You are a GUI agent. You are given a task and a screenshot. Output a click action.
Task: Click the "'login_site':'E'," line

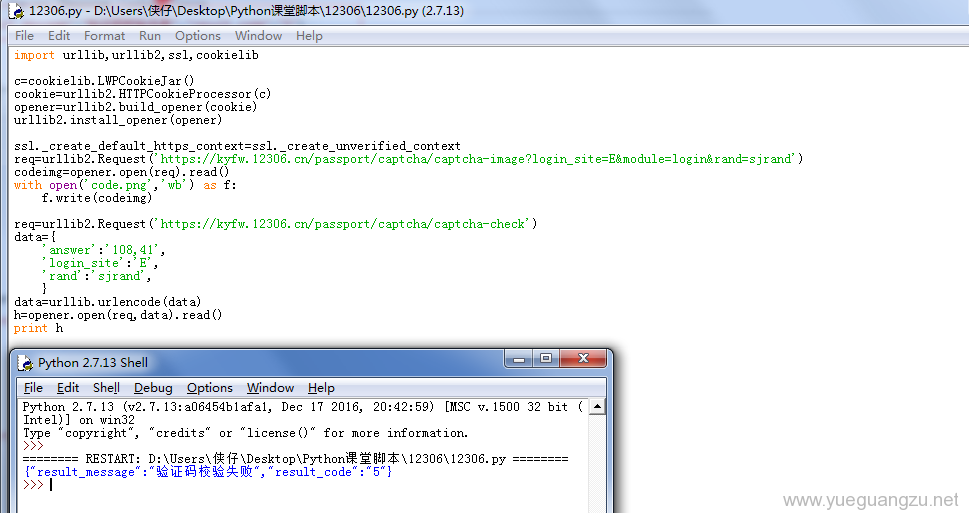pyautogui.click(x=99, y=263)
